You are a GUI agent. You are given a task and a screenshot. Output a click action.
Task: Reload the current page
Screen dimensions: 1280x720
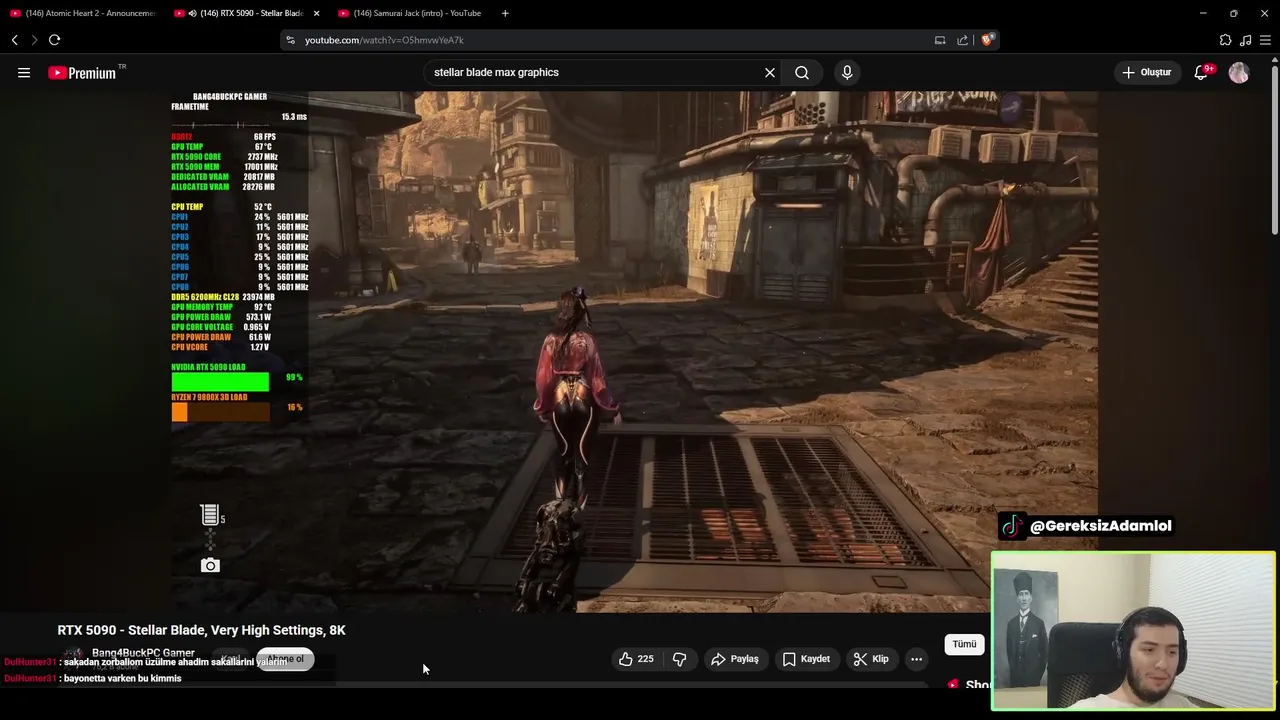click(54, 40)
